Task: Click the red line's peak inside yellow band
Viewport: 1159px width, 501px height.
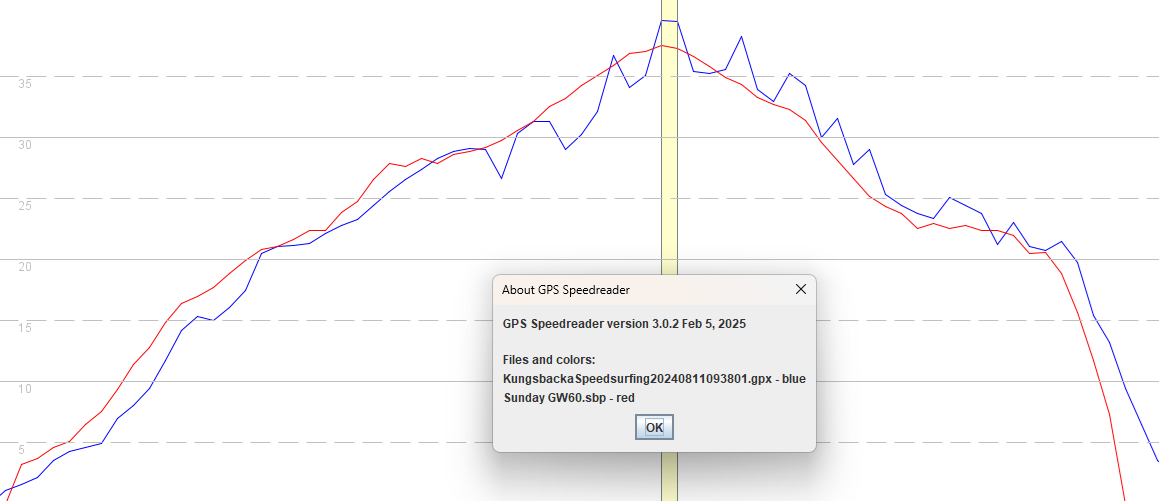Action: tap(664, 46)
